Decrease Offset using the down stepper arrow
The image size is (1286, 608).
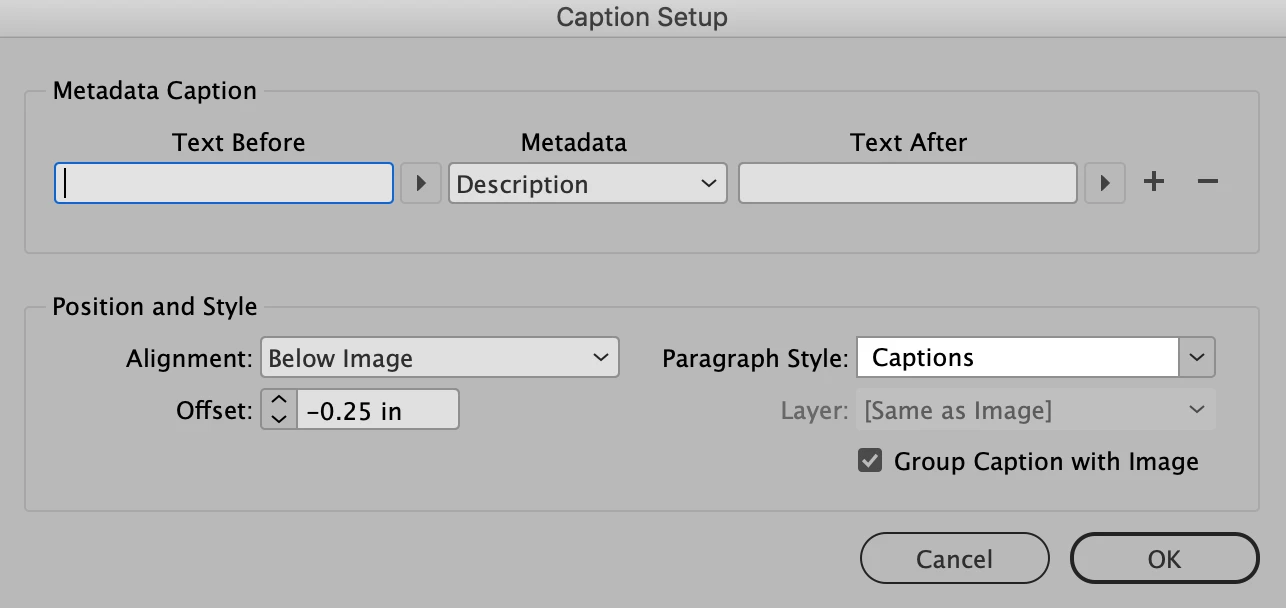[279, 418]
